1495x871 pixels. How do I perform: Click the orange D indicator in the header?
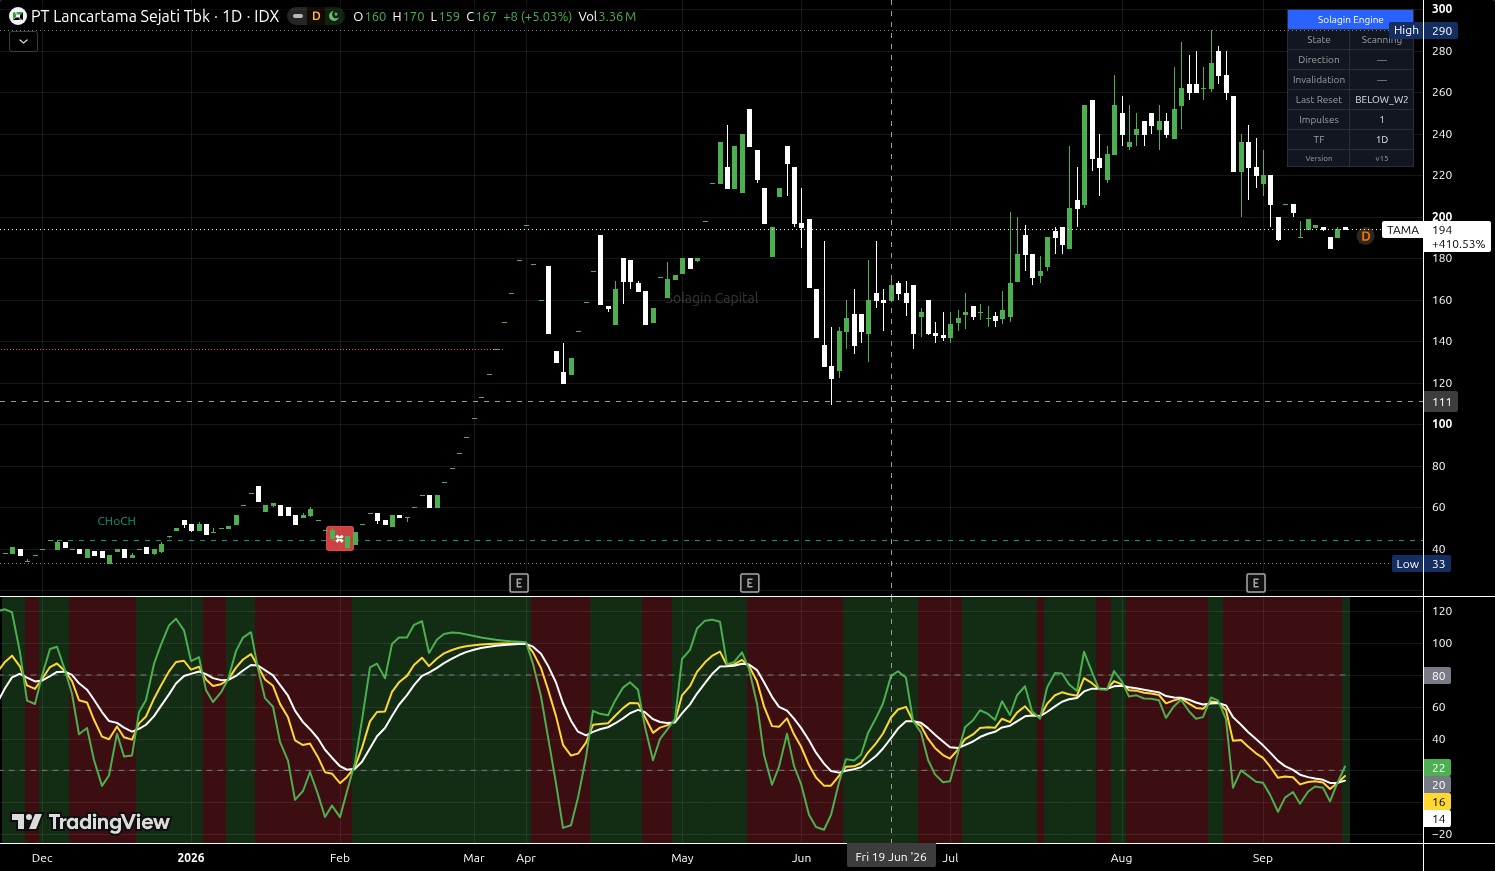pyautogui.click(x=316, y=16)
